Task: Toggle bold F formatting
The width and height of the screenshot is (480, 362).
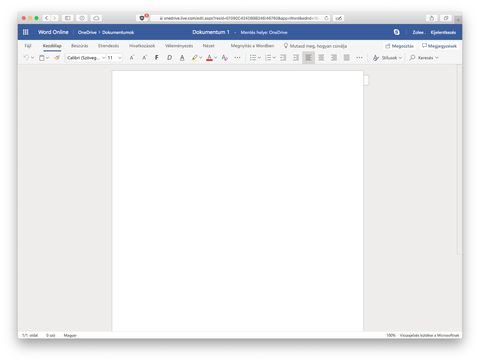Action: 157,58
